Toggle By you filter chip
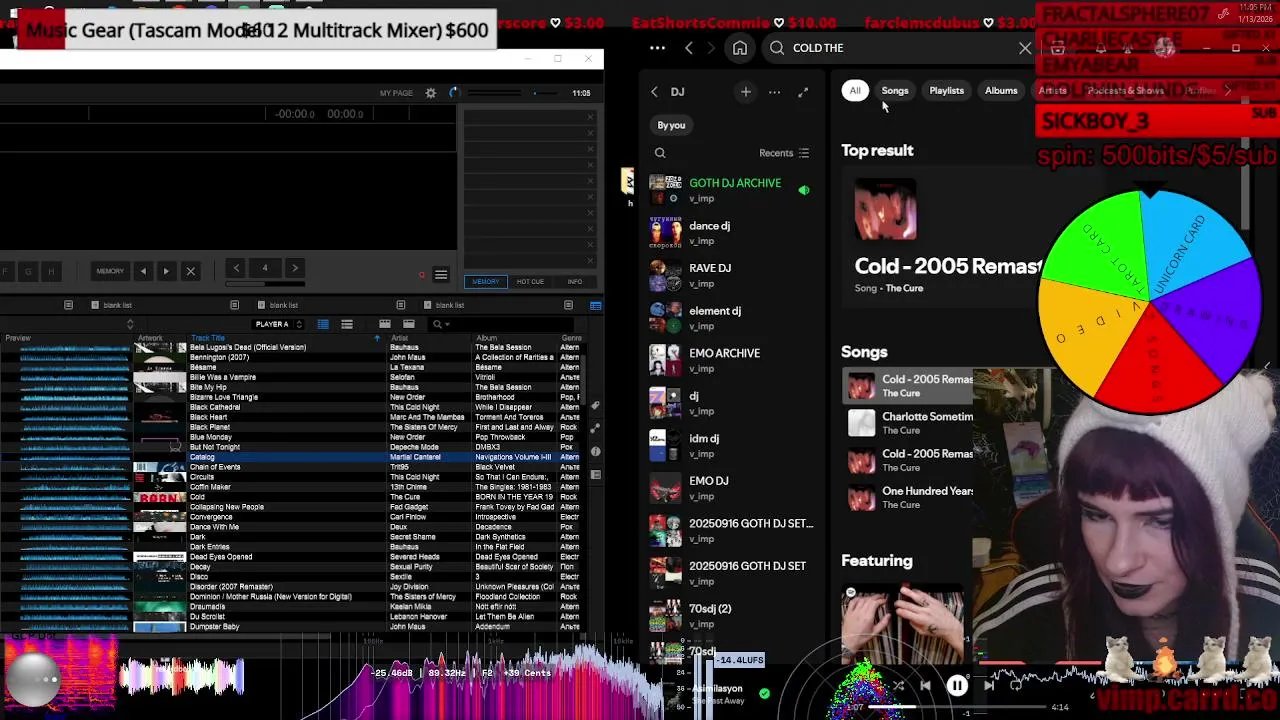Viewport: 1280px width, 720px height. tap(671, 125)
